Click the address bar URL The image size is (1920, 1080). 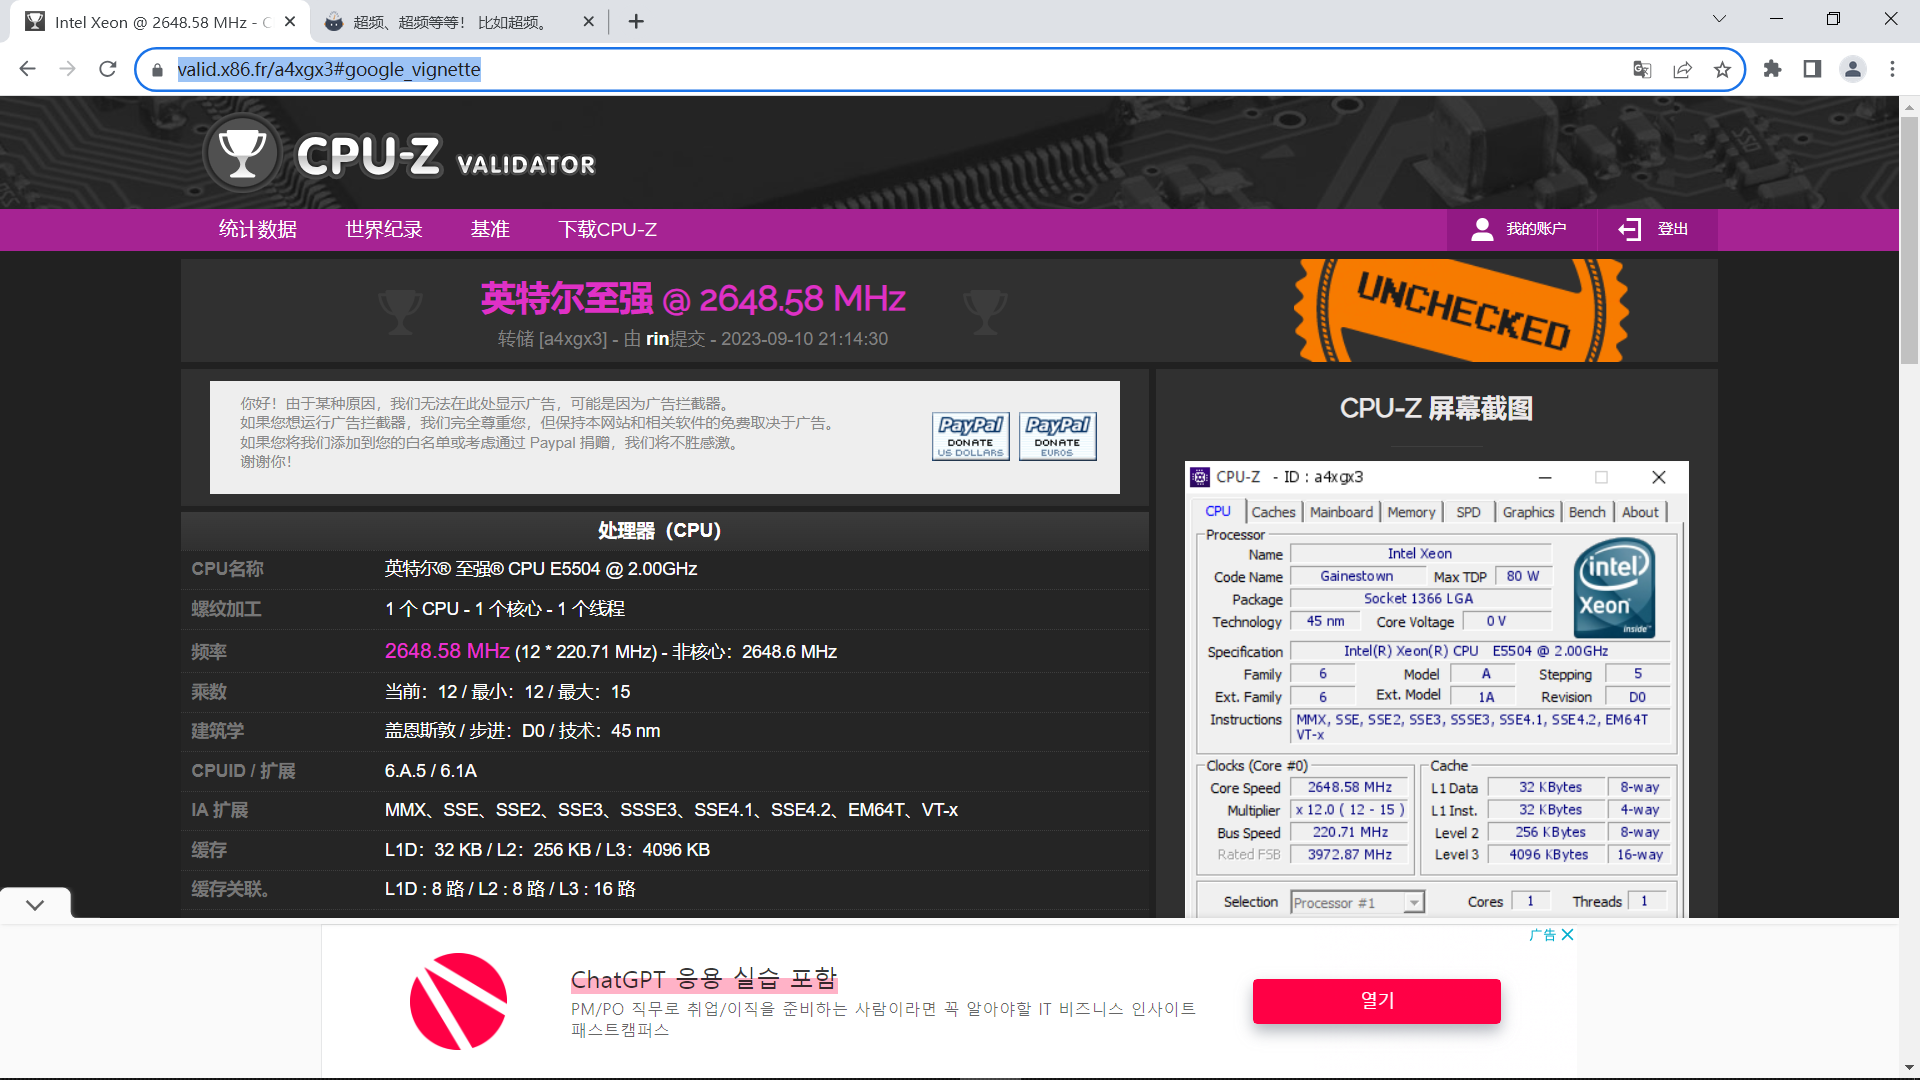(x=329, y=69)
